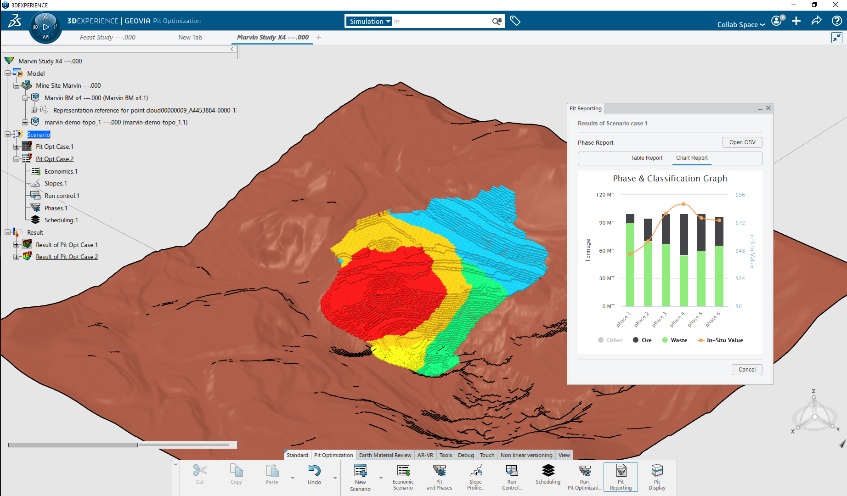The image size is (847, 496).
Task: Click the tag icon next to search
Action: point(515,21)
